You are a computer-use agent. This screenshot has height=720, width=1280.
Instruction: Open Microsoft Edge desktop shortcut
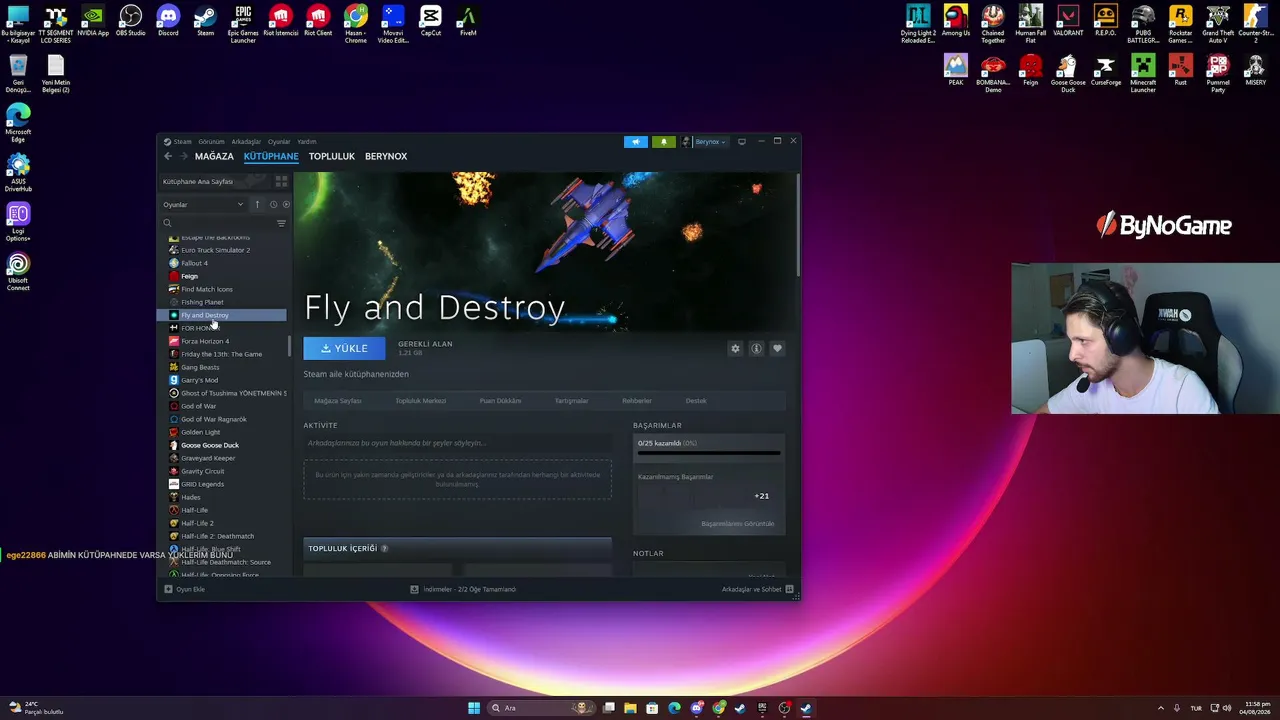click(x=18, y=123)
